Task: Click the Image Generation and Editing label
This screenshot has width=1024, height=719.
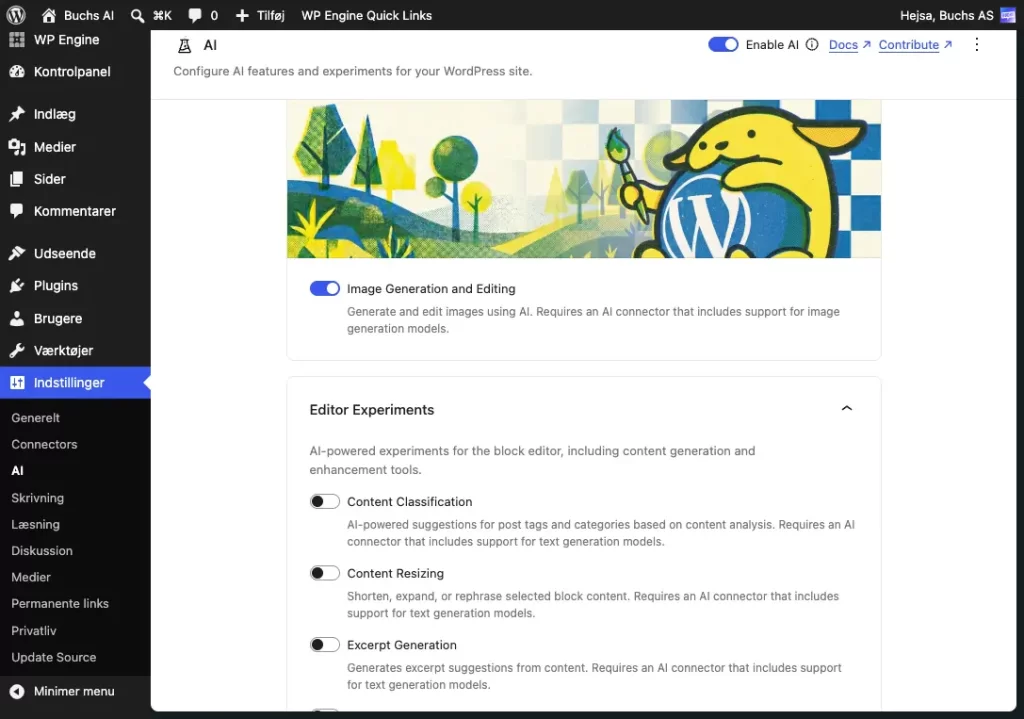Action: pos(431,289)
